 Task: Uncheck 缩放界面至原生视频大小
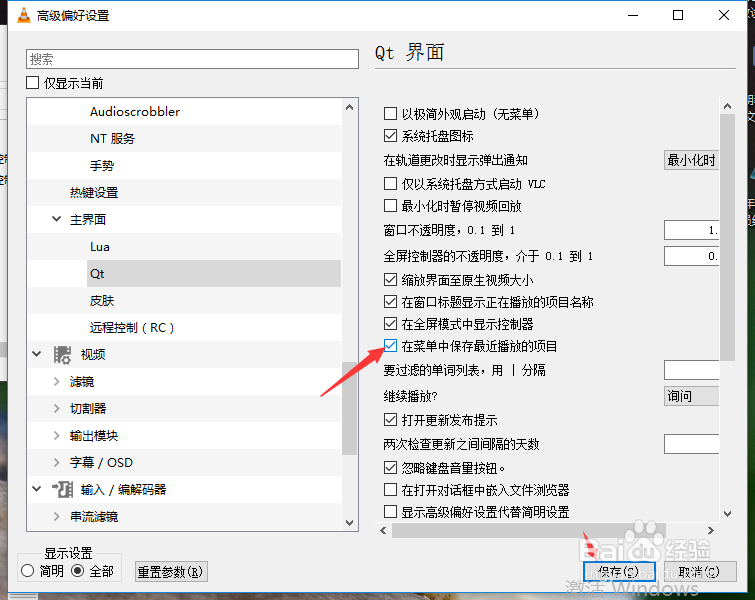tap(391, 280)
